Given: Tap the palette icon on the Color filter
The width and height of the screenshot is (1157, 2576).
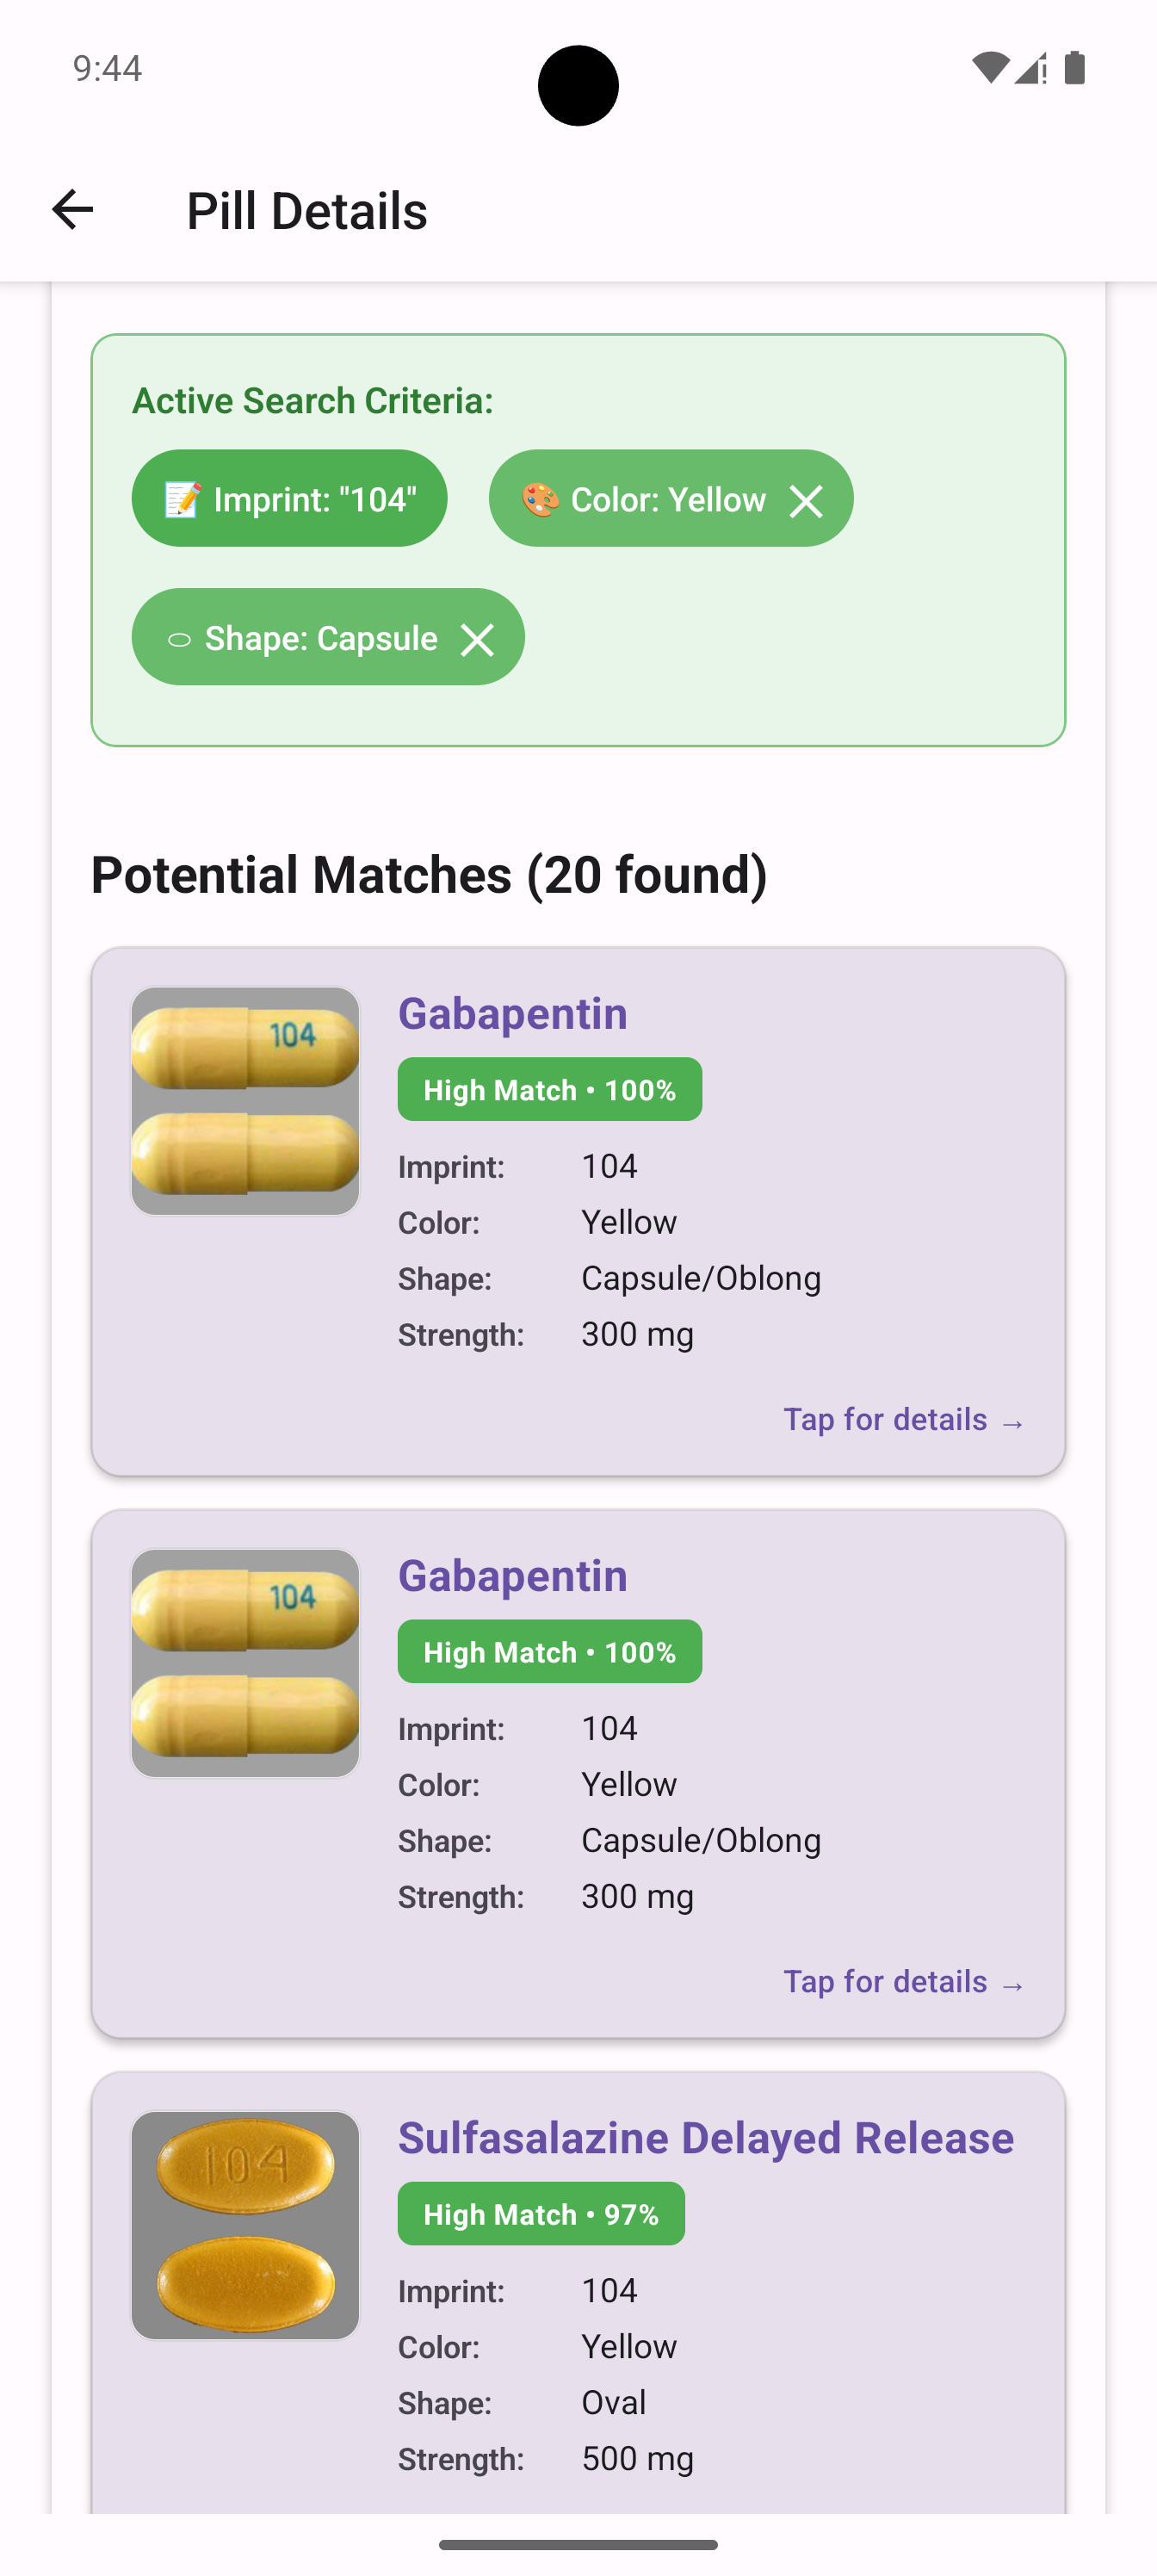Looking at the screenshot, I should coord(539,498).
